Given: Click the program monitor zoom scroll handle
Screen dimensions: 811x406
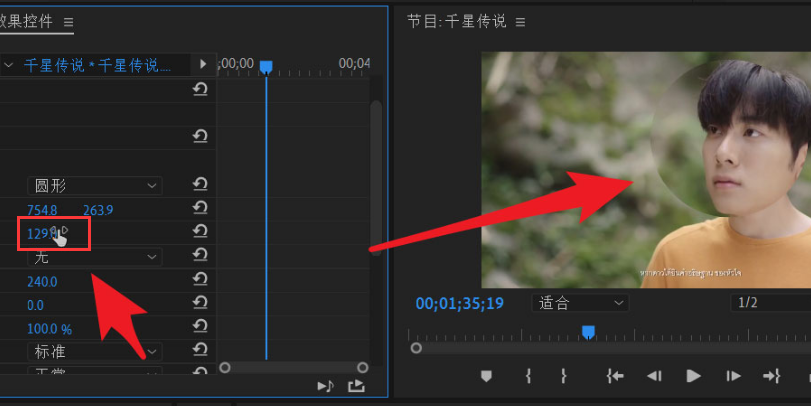Looking at the screenshot, I should [416, 348].
